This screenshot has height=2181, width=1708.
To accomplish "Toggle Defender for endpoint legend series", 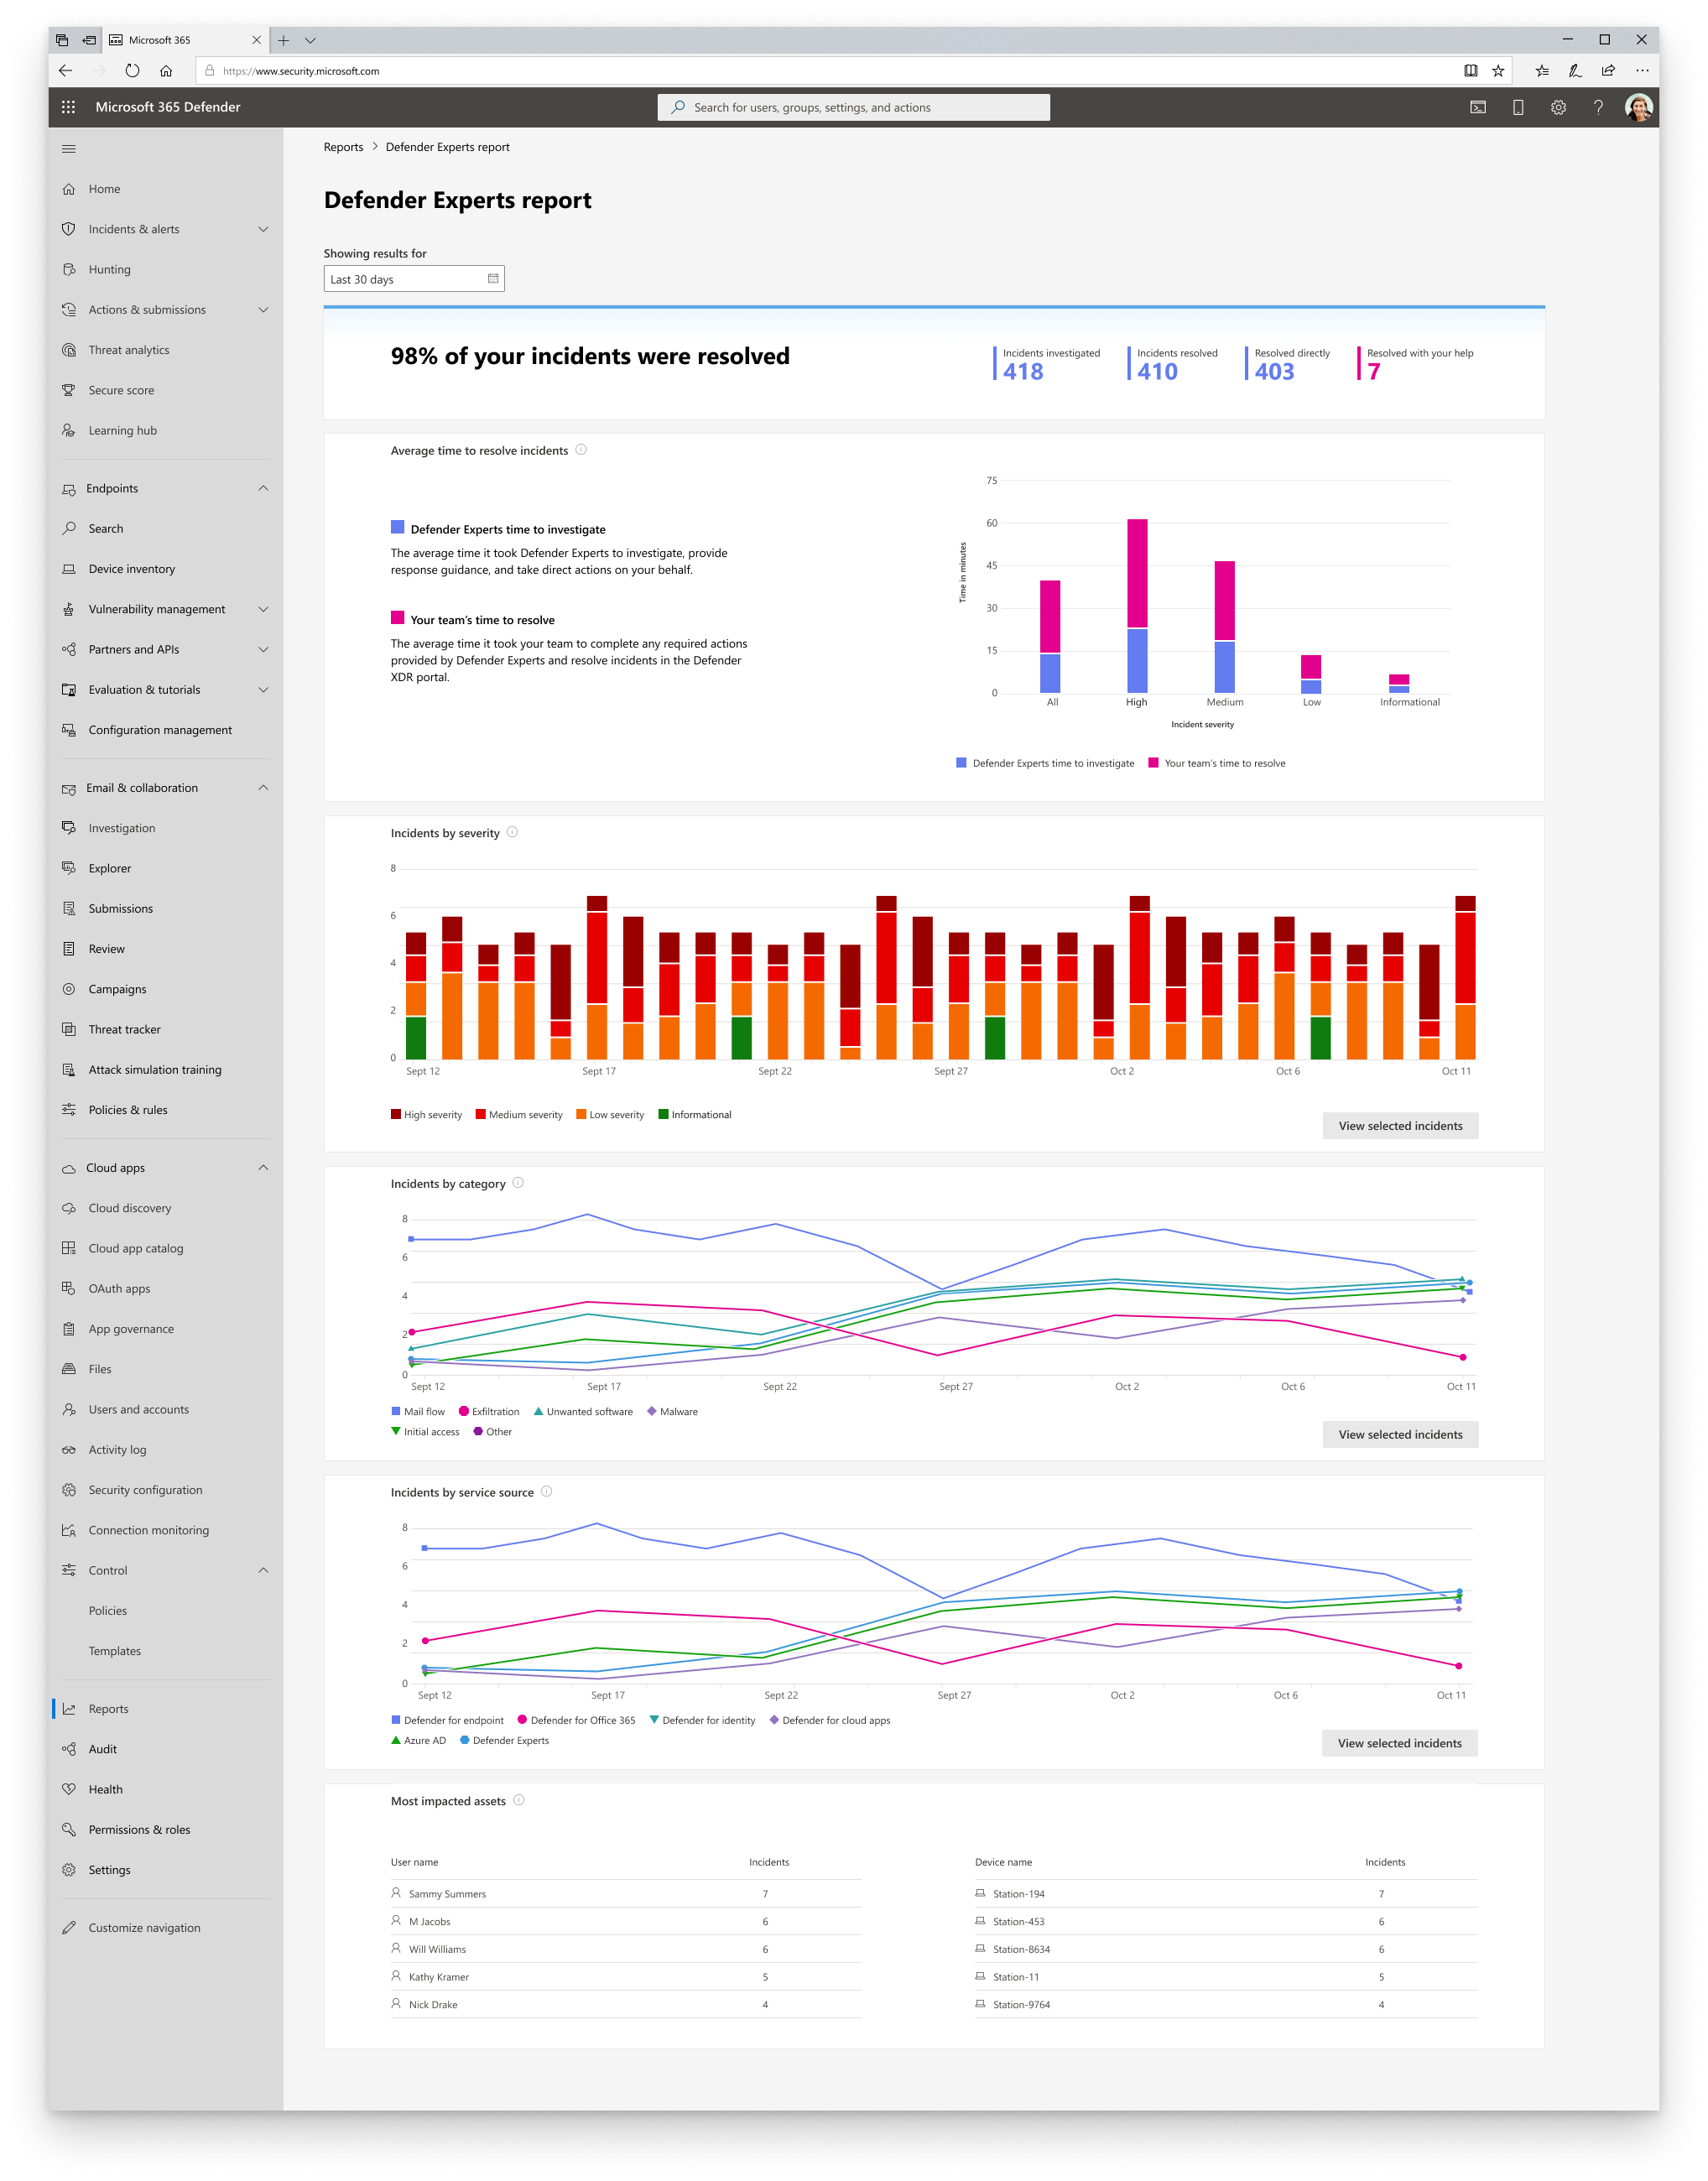I will pyautogui.click(x=447, y=1720).
